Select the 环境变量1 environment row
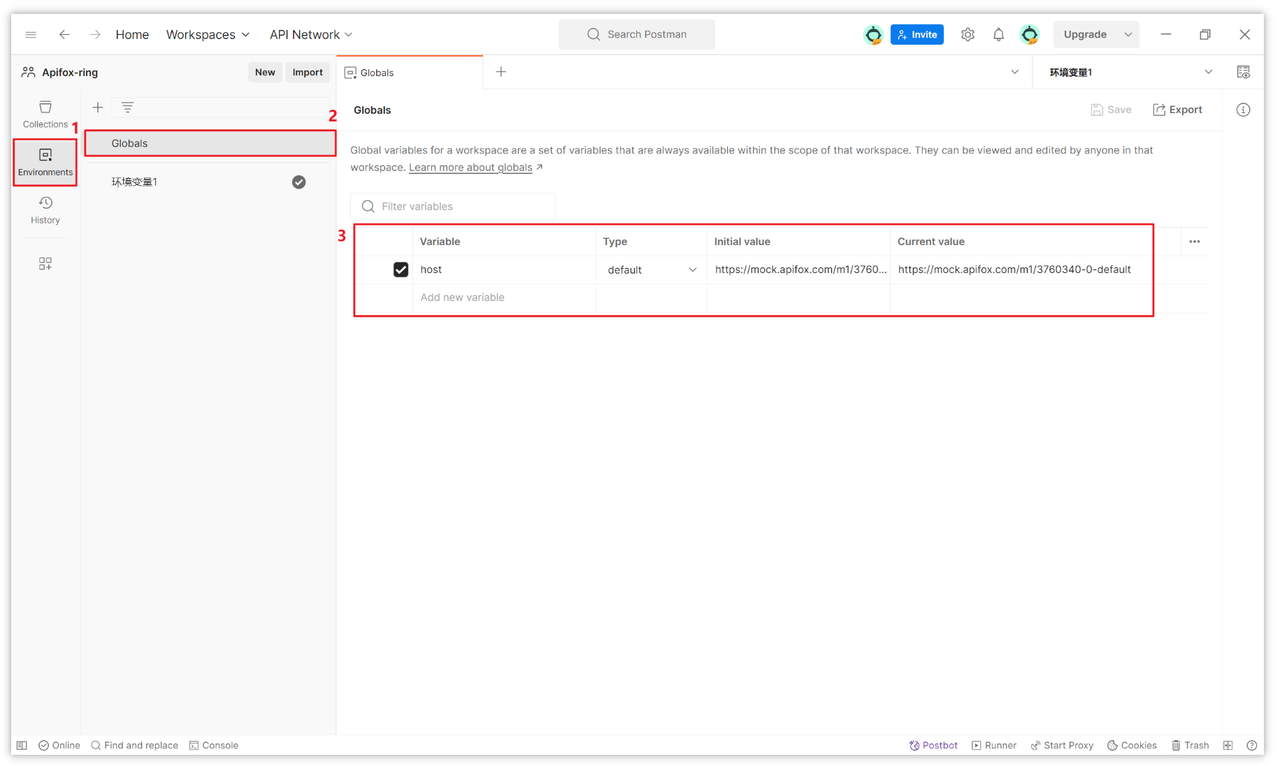 click(x=210, y=182)
